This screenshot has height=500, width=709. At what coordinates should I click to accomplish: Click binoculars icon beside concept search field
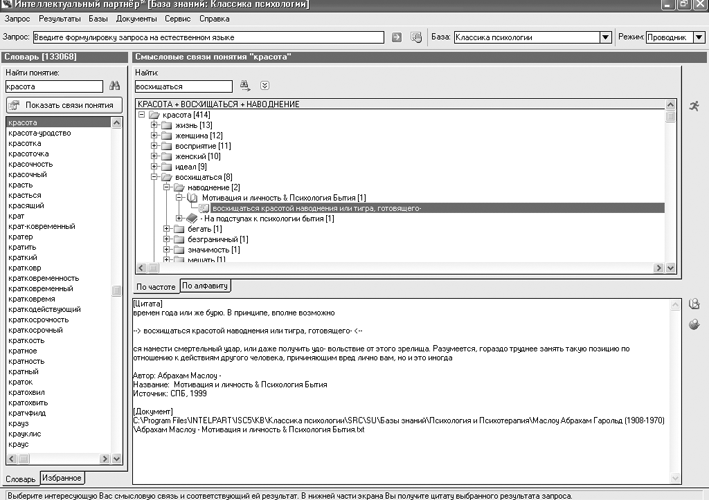[x=114, y=87]
